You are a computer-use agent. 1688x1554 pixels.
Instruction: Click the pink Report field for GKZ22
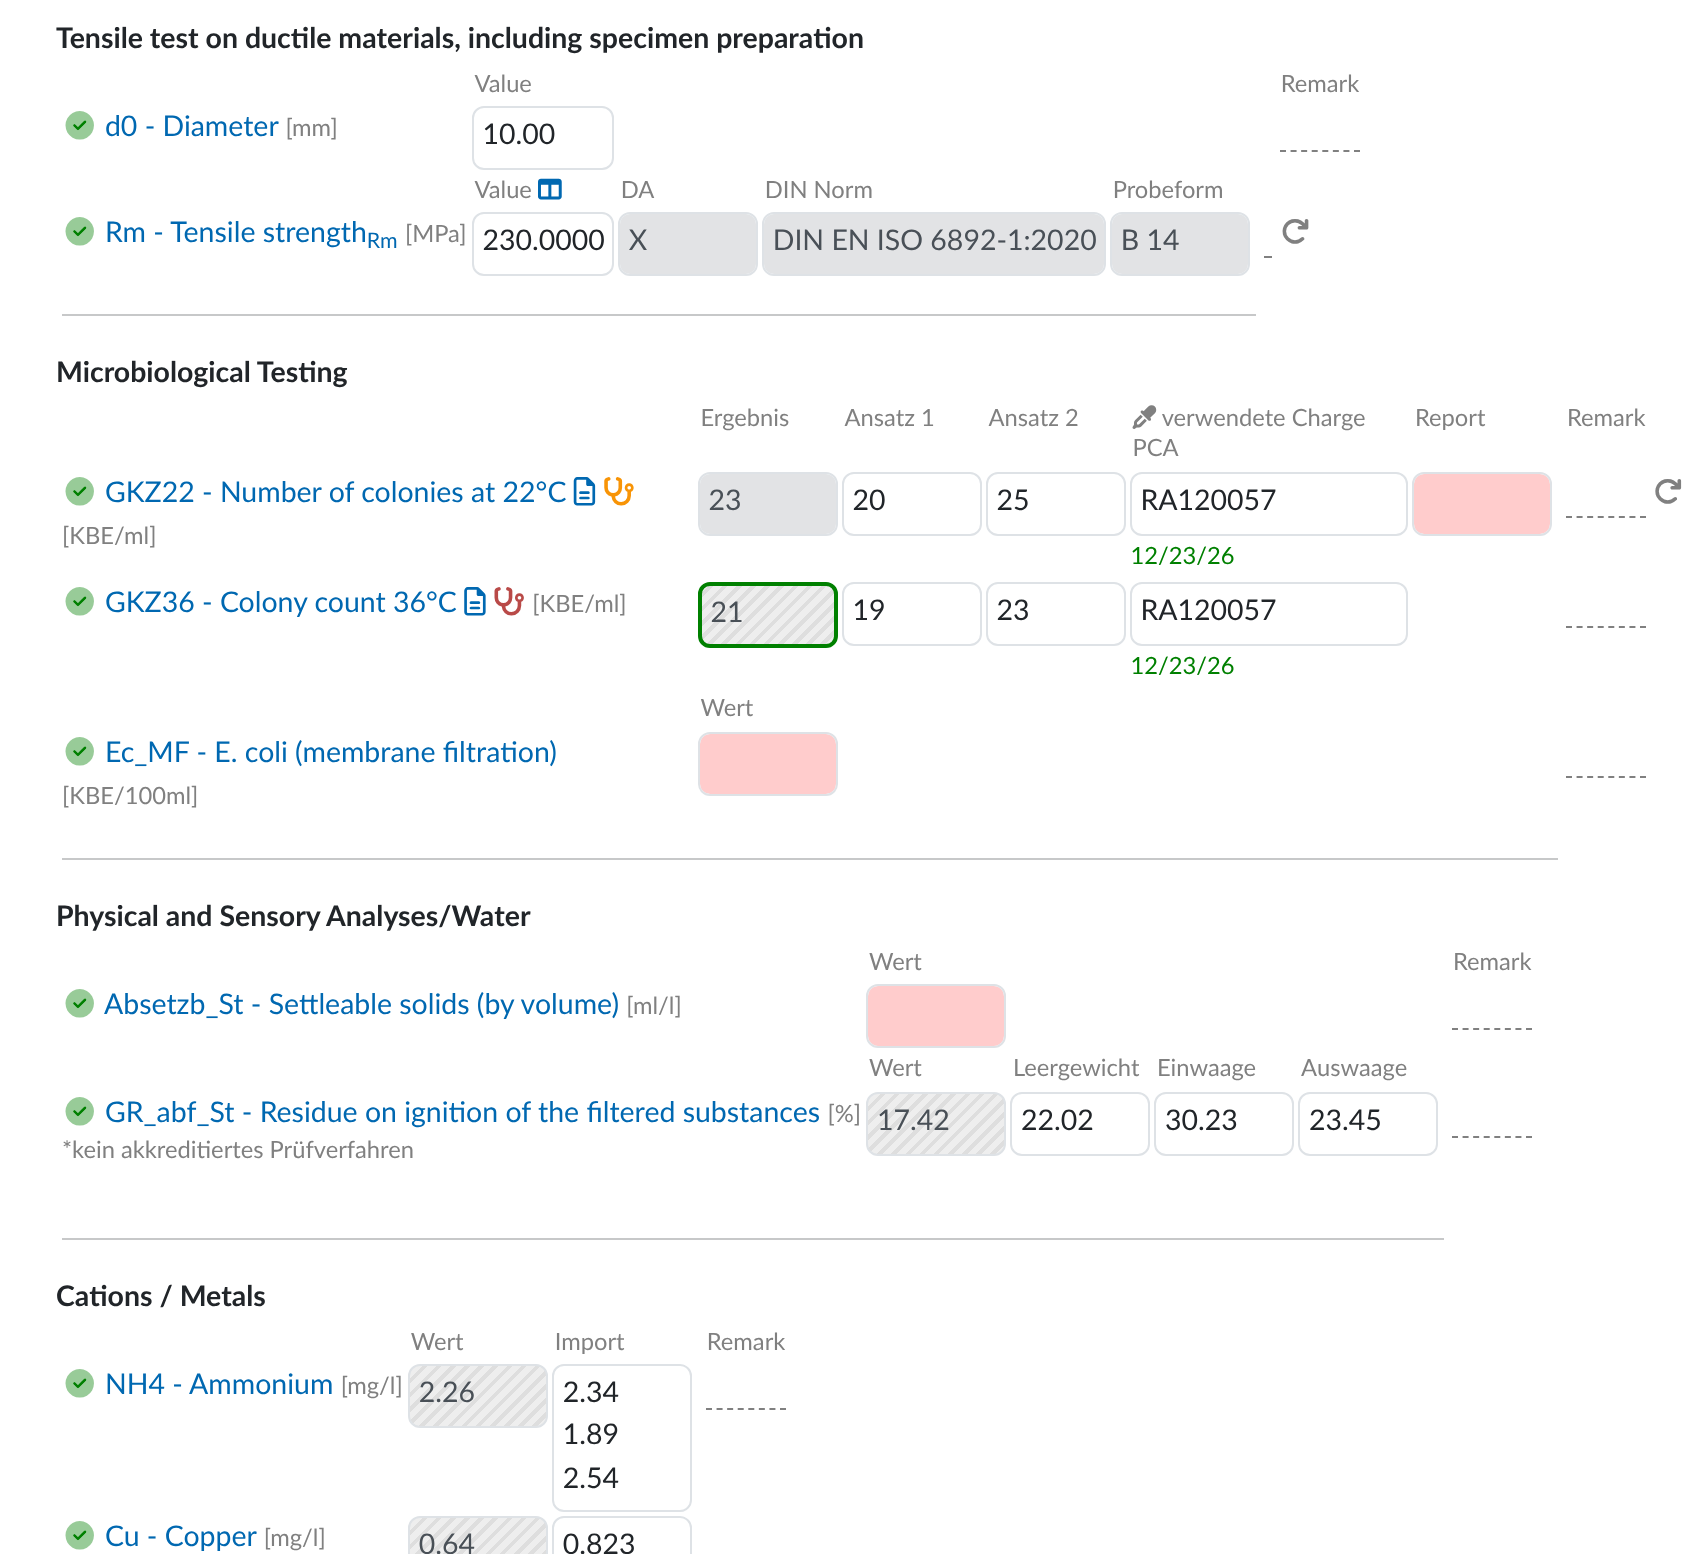click(1481, 504)
